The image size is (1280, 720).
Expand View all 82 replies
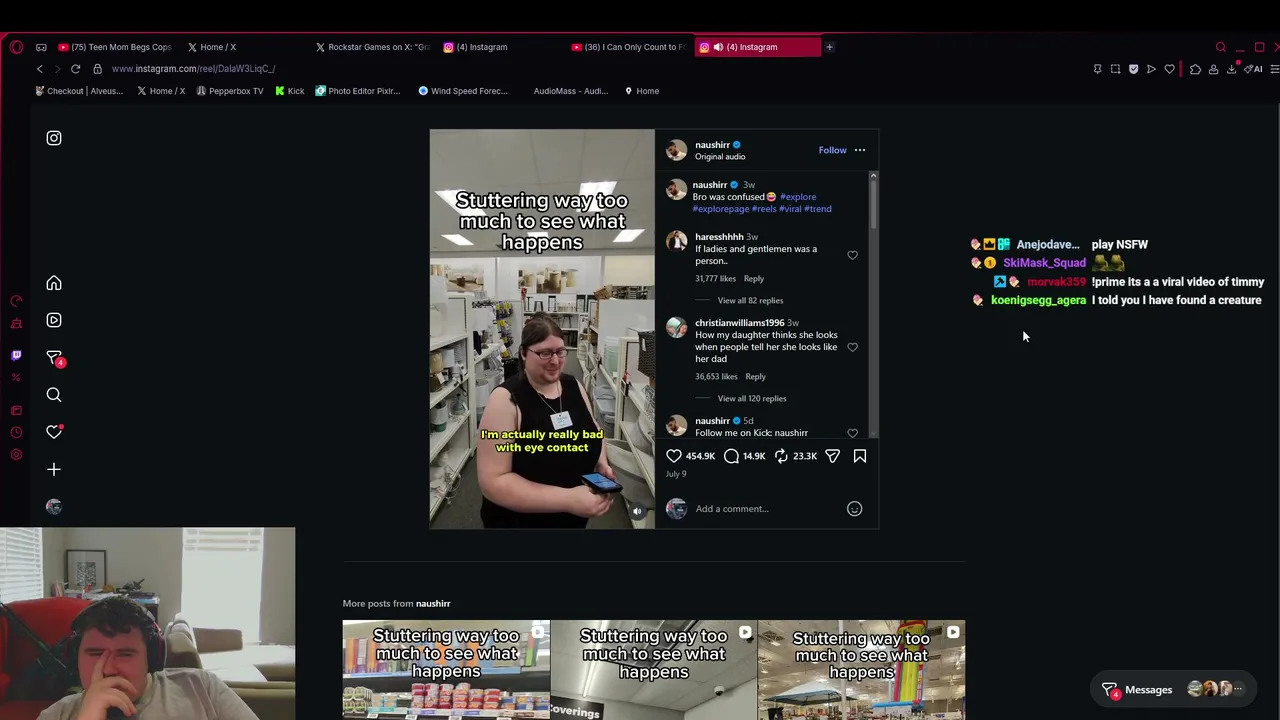pos(750,301)
